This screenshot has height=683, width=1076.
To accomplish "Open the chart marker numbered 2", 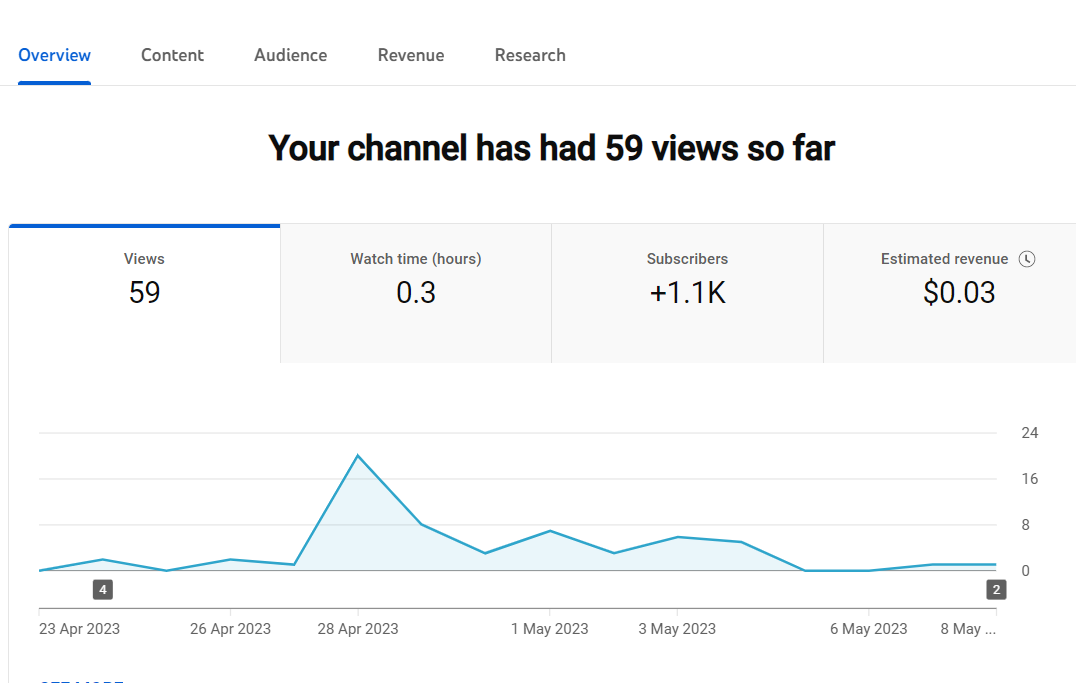I will pos(996,590).
